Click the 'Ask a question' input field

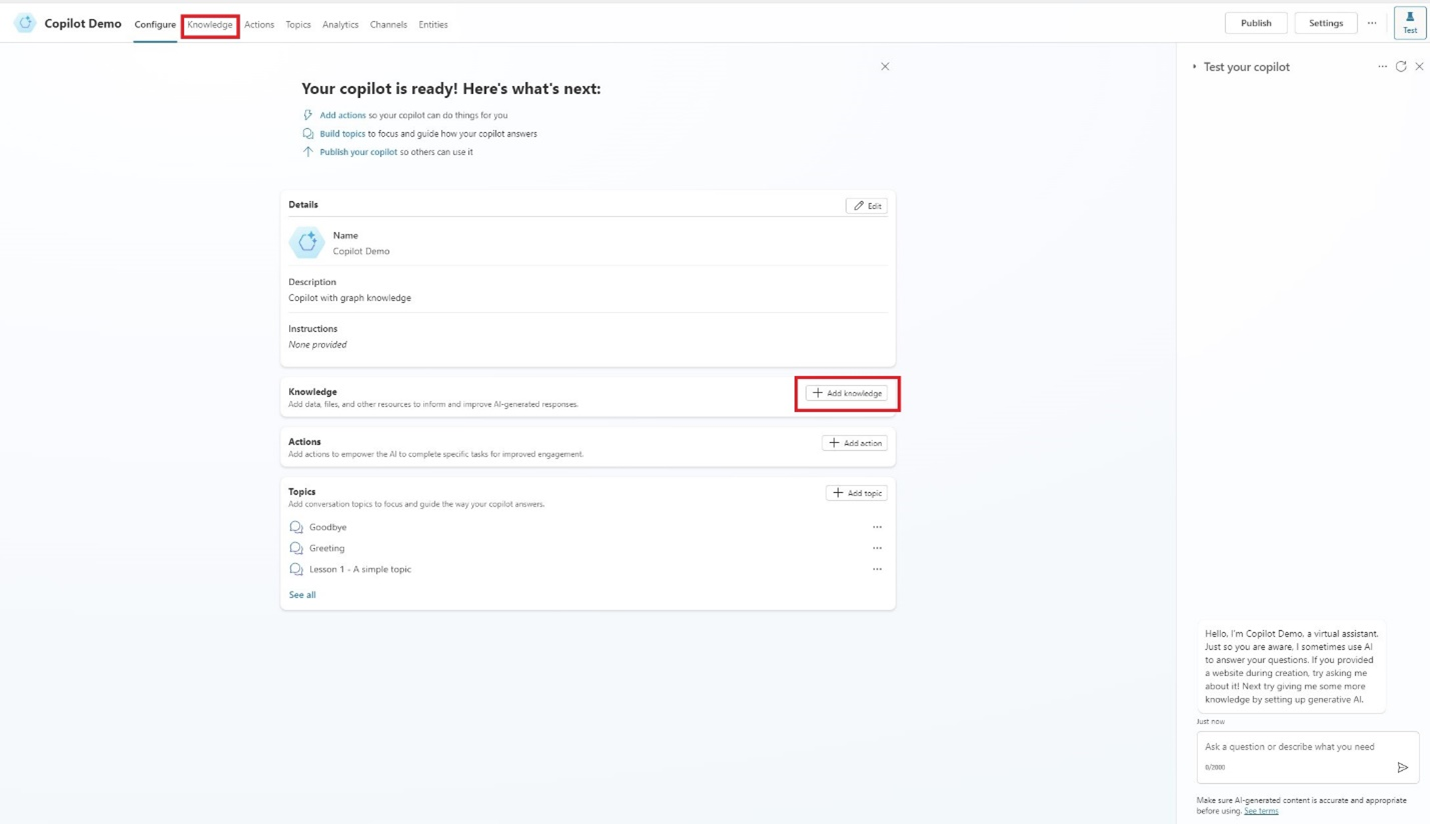pyautogui.click(x=1308, y=757)
